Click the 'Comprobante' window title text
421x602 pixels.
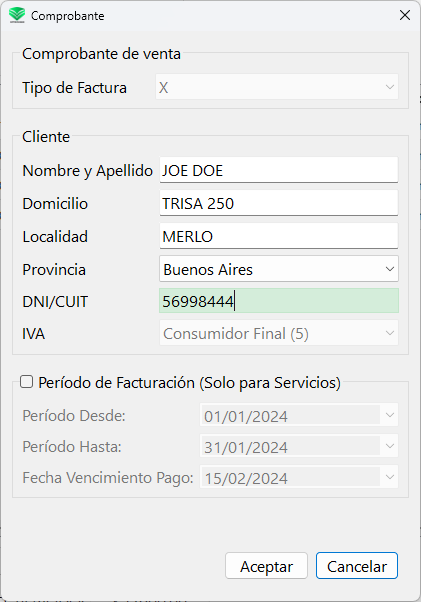click(68, 16)
